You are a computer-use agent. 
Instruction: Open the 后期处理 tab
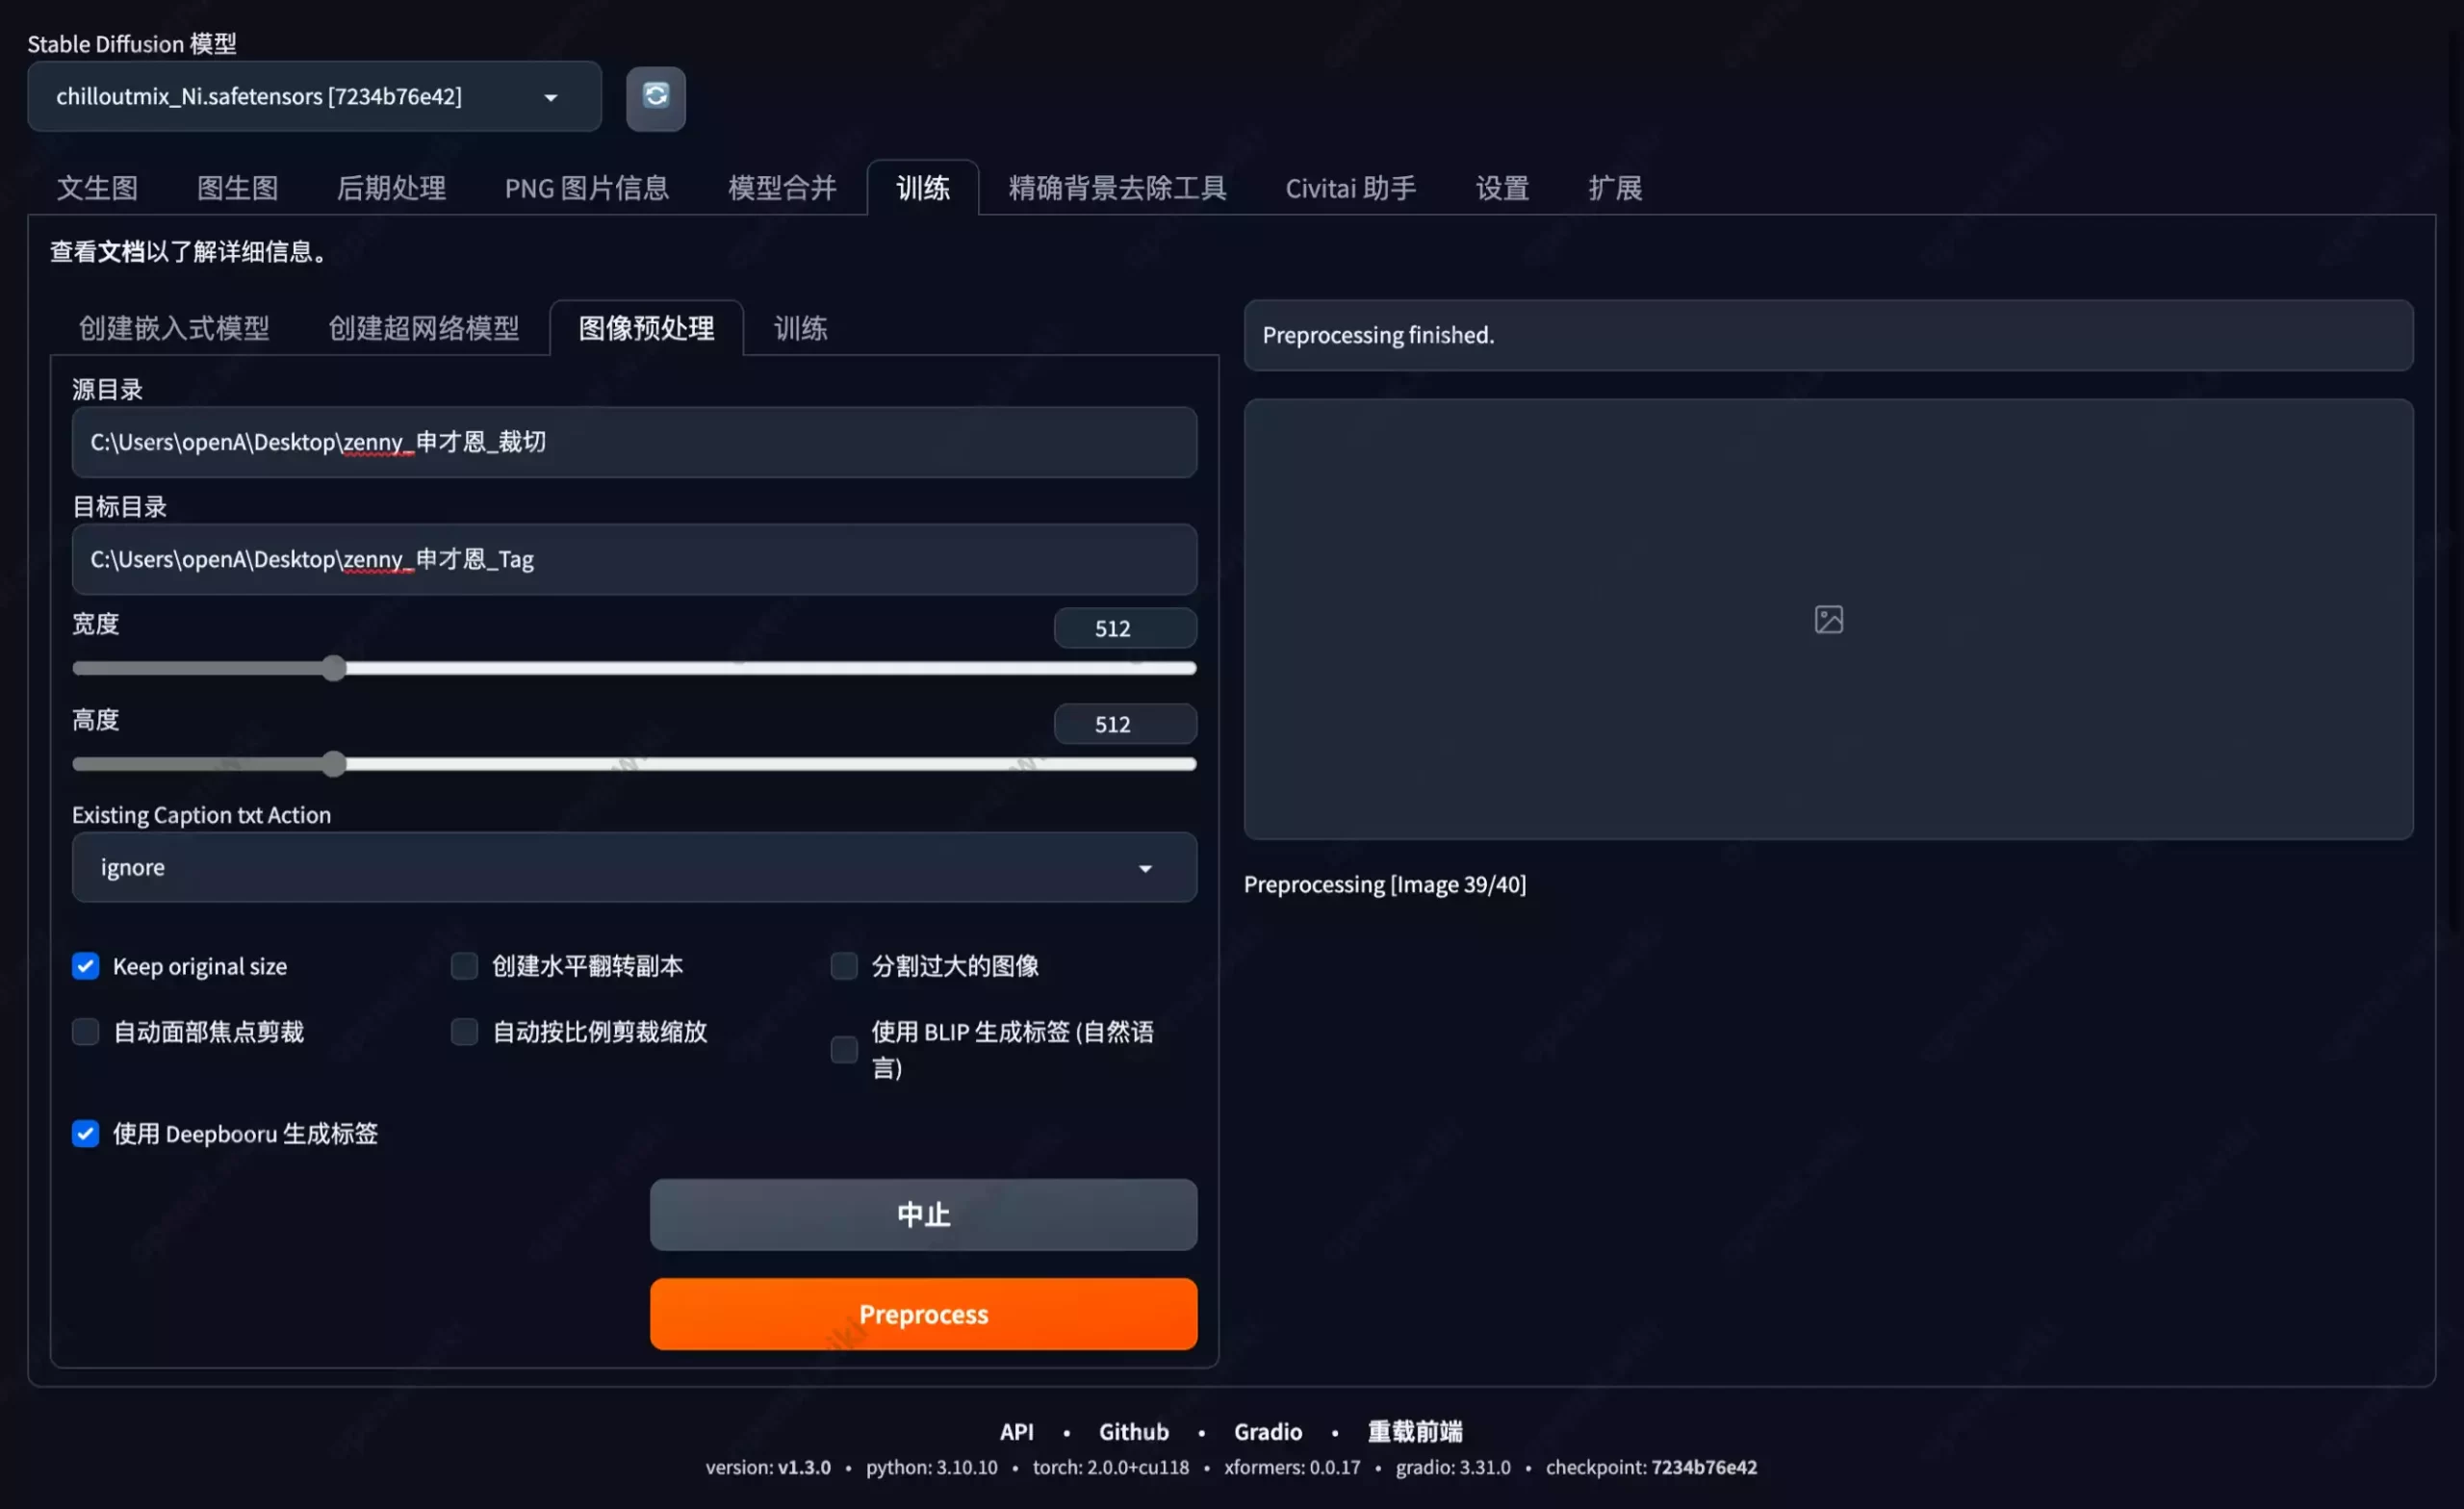pos(391,187)
